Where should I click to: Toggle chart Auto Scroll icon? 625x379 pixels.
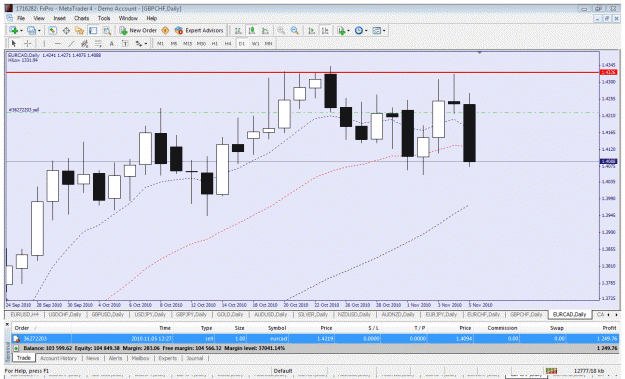pyautogui.click(x=312, y=31)
